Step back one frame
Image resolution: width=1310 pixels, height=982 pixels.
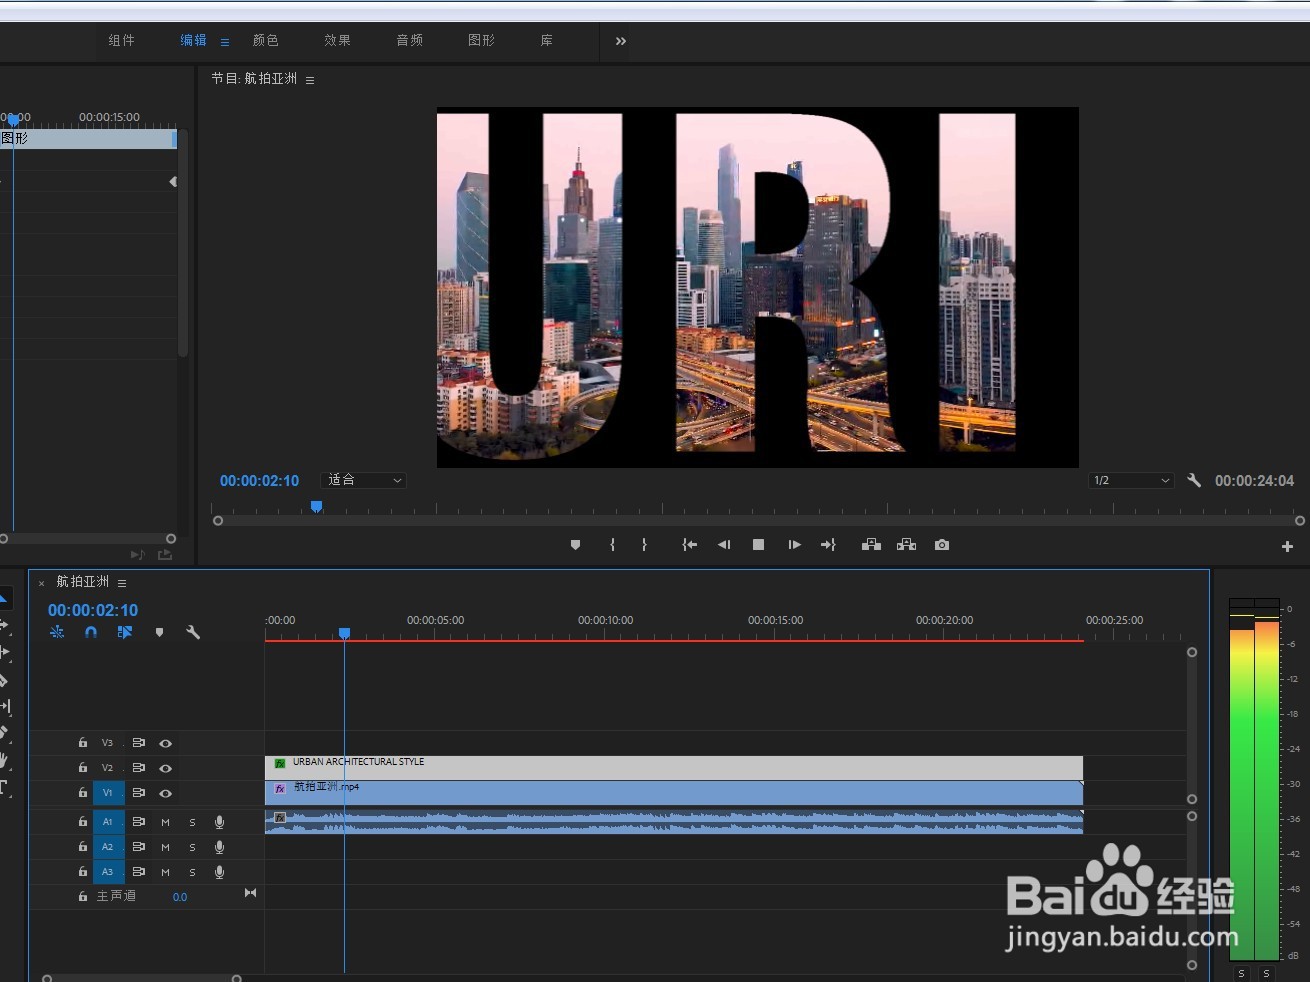point(724,545)
